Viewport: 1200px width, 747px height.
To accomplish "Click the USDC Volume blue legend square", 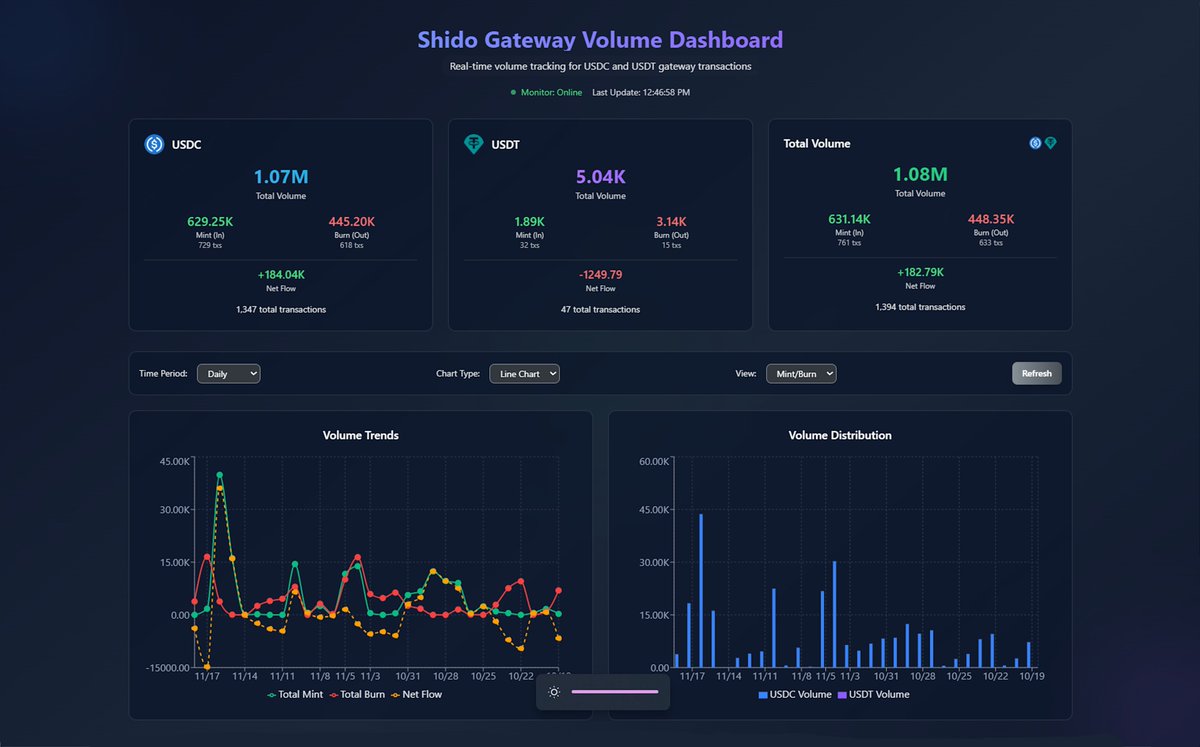I will coord(761,694).
